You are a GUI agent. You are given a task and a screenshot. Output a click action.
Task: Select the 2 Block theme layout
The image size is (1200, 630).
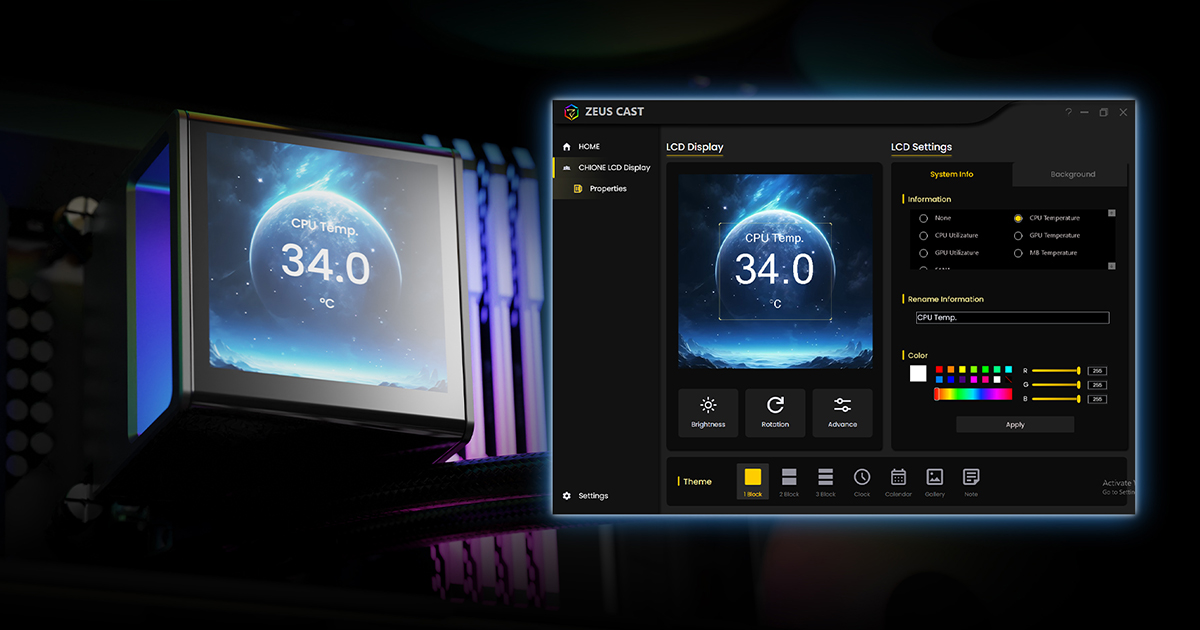(790, 481)
